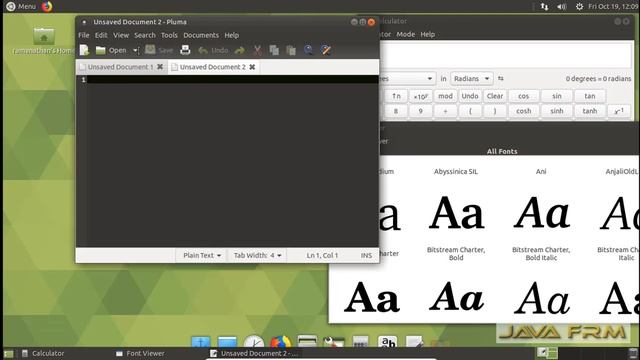Open the Documents menu in Pluma
Viewport: 640px width, 360px height.
click(x=201, y=35)
